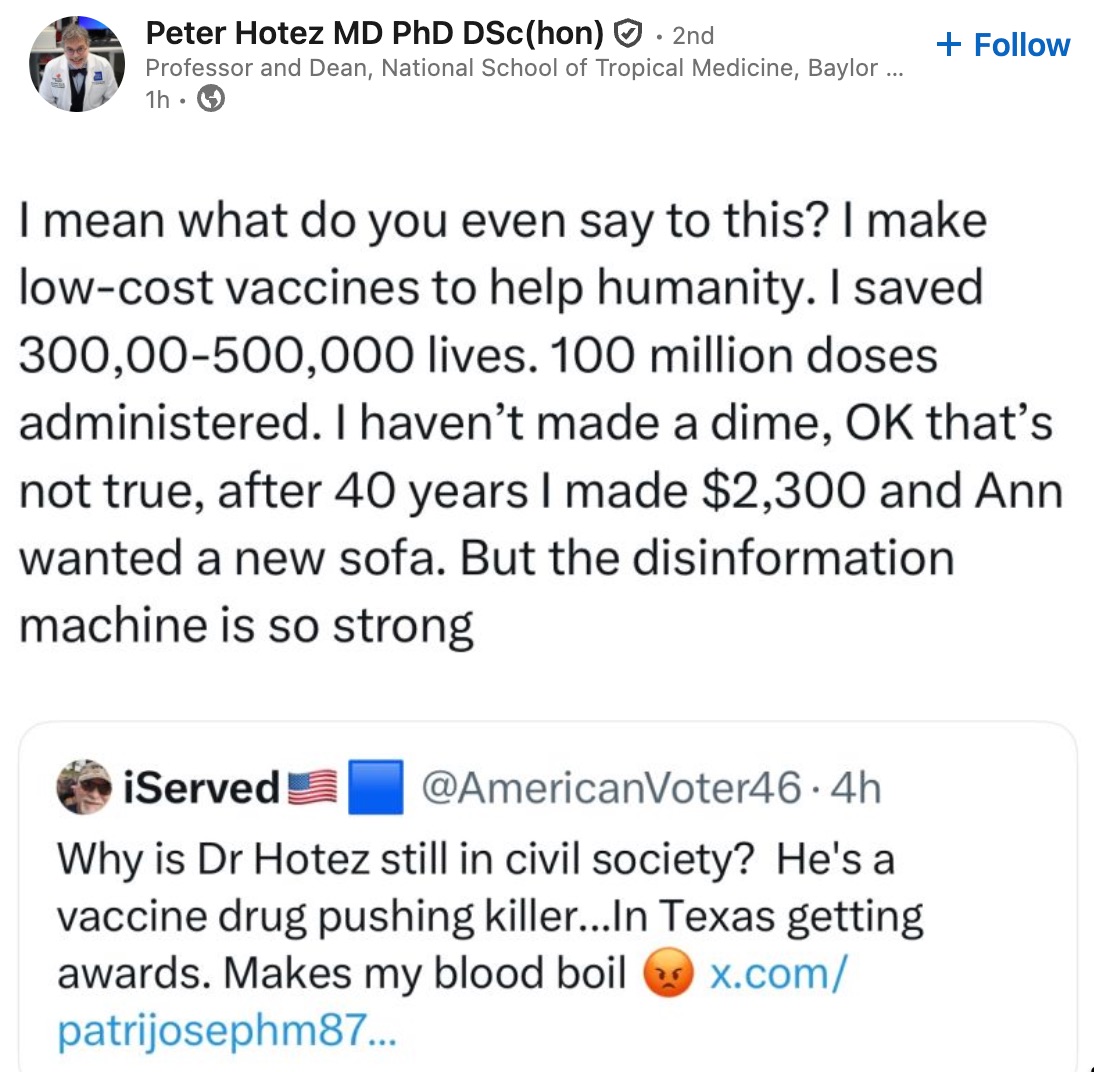Follow Peter Hotez via the Follow button
Viewport: 1094px width, 1072px height.
[1002, 44]
